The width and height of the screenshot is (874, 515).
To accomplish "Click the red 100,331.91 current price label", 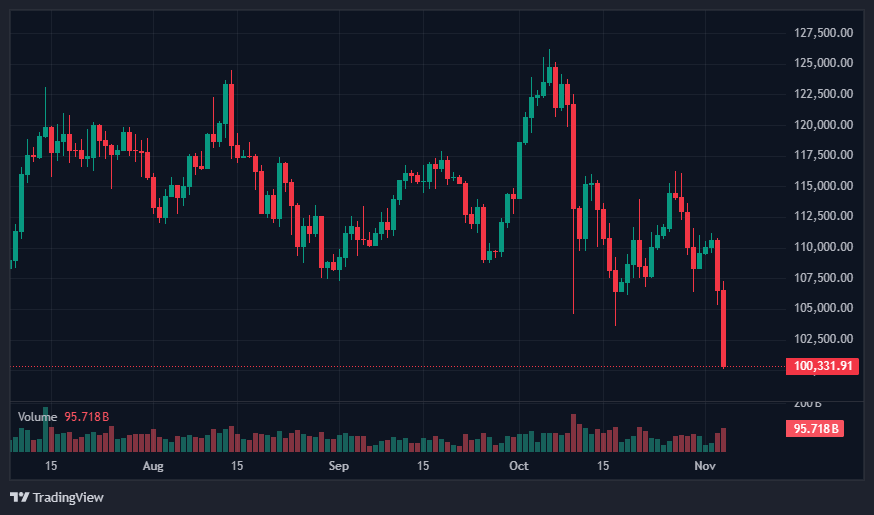I will pos(823,366).
